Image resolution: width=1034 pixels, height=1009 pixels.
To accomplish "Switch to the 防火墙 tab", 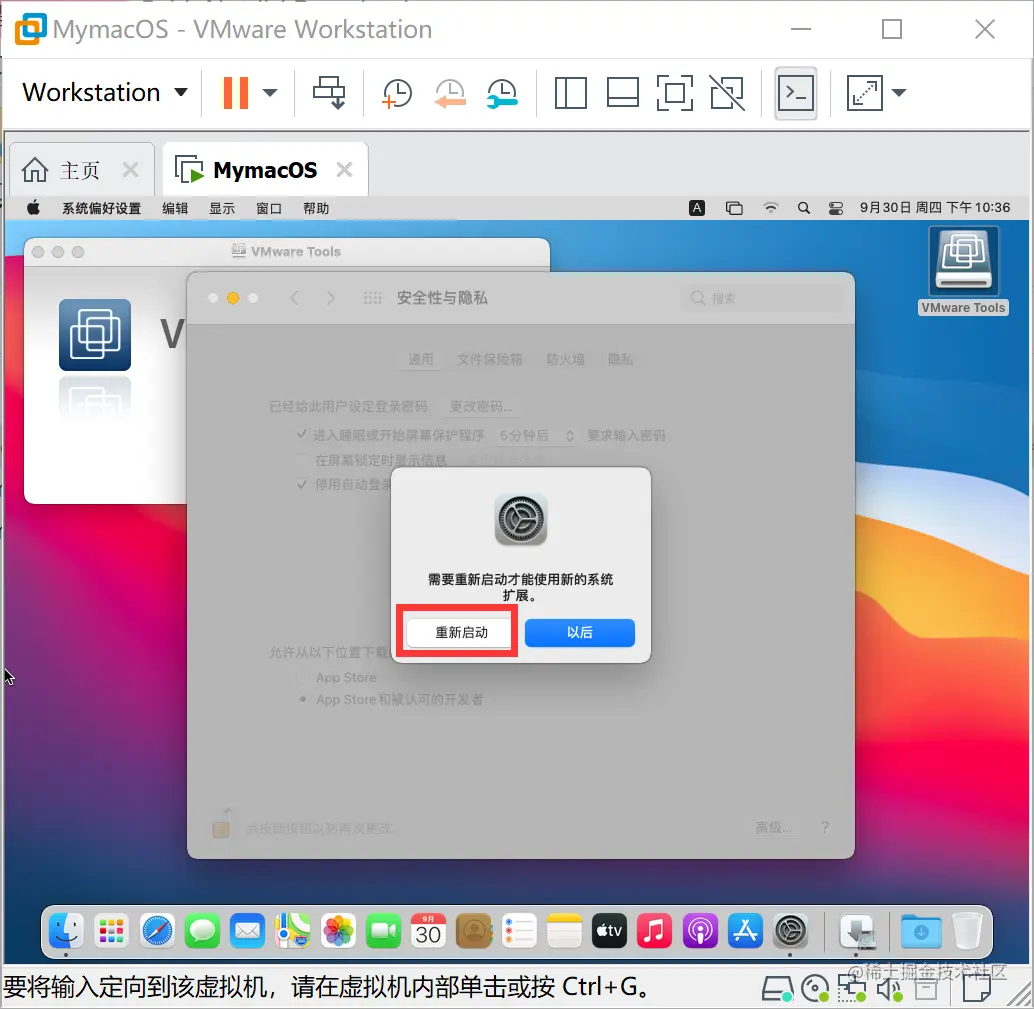I will [x=565, y=359].
